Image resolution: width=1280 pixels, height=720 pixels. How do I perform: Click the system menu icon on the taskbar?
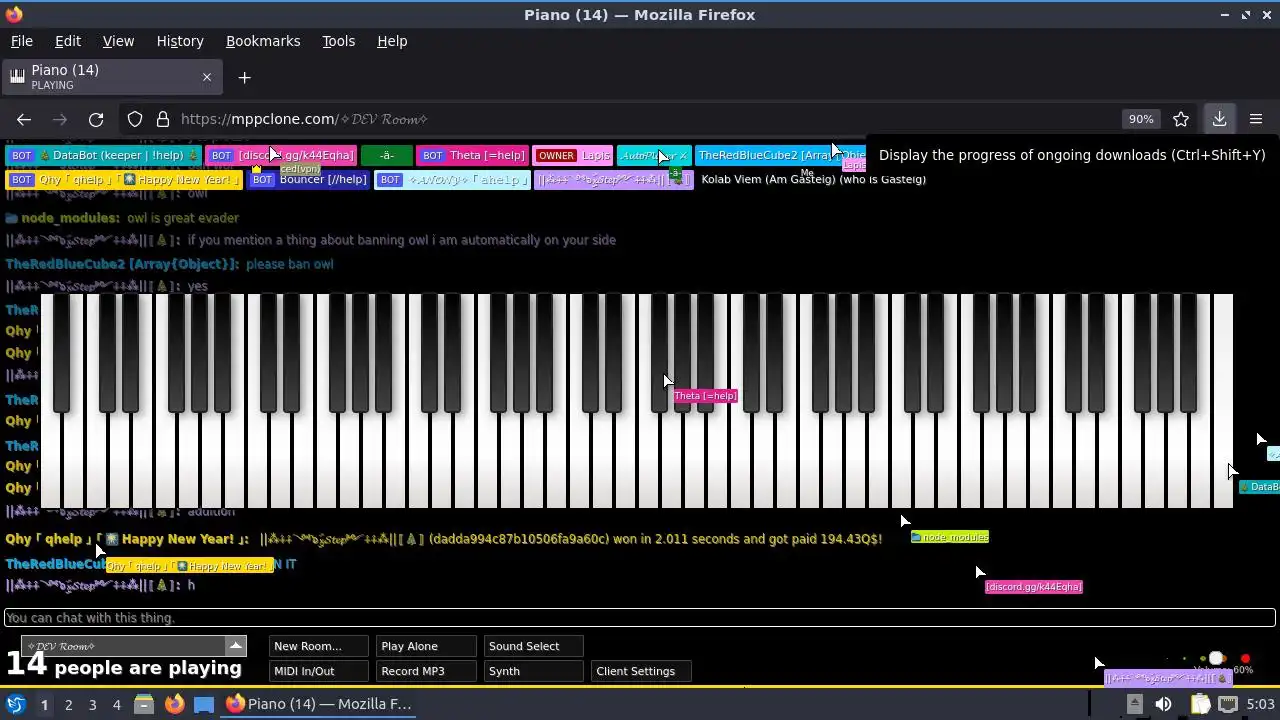[16, 704]
